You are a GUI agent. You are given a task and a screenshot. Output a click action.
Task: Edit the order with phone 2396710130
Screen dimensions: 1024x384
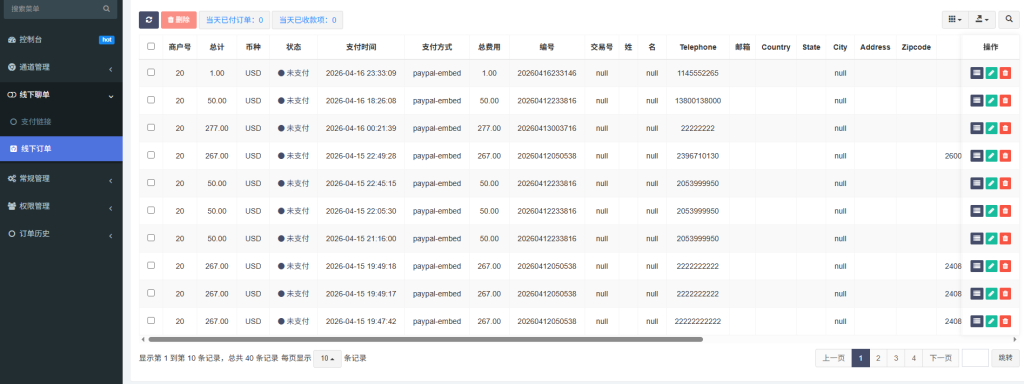point(991,155)
